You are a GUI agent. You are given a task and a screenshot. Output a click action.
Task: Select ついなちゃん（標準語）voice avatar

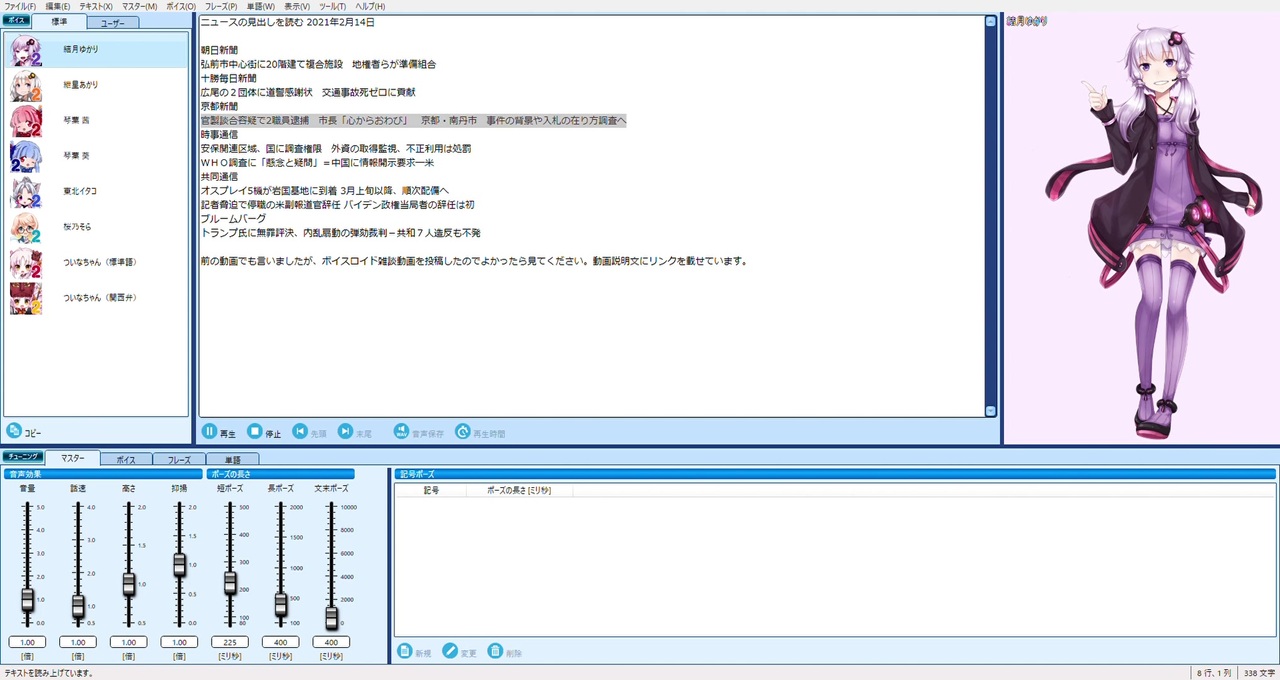pos(26,263)
